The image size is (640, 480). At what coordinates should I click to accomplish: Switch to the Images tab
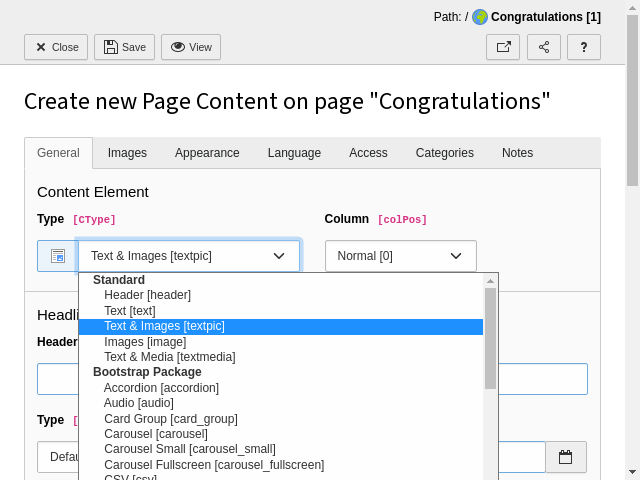click(127, 153)
